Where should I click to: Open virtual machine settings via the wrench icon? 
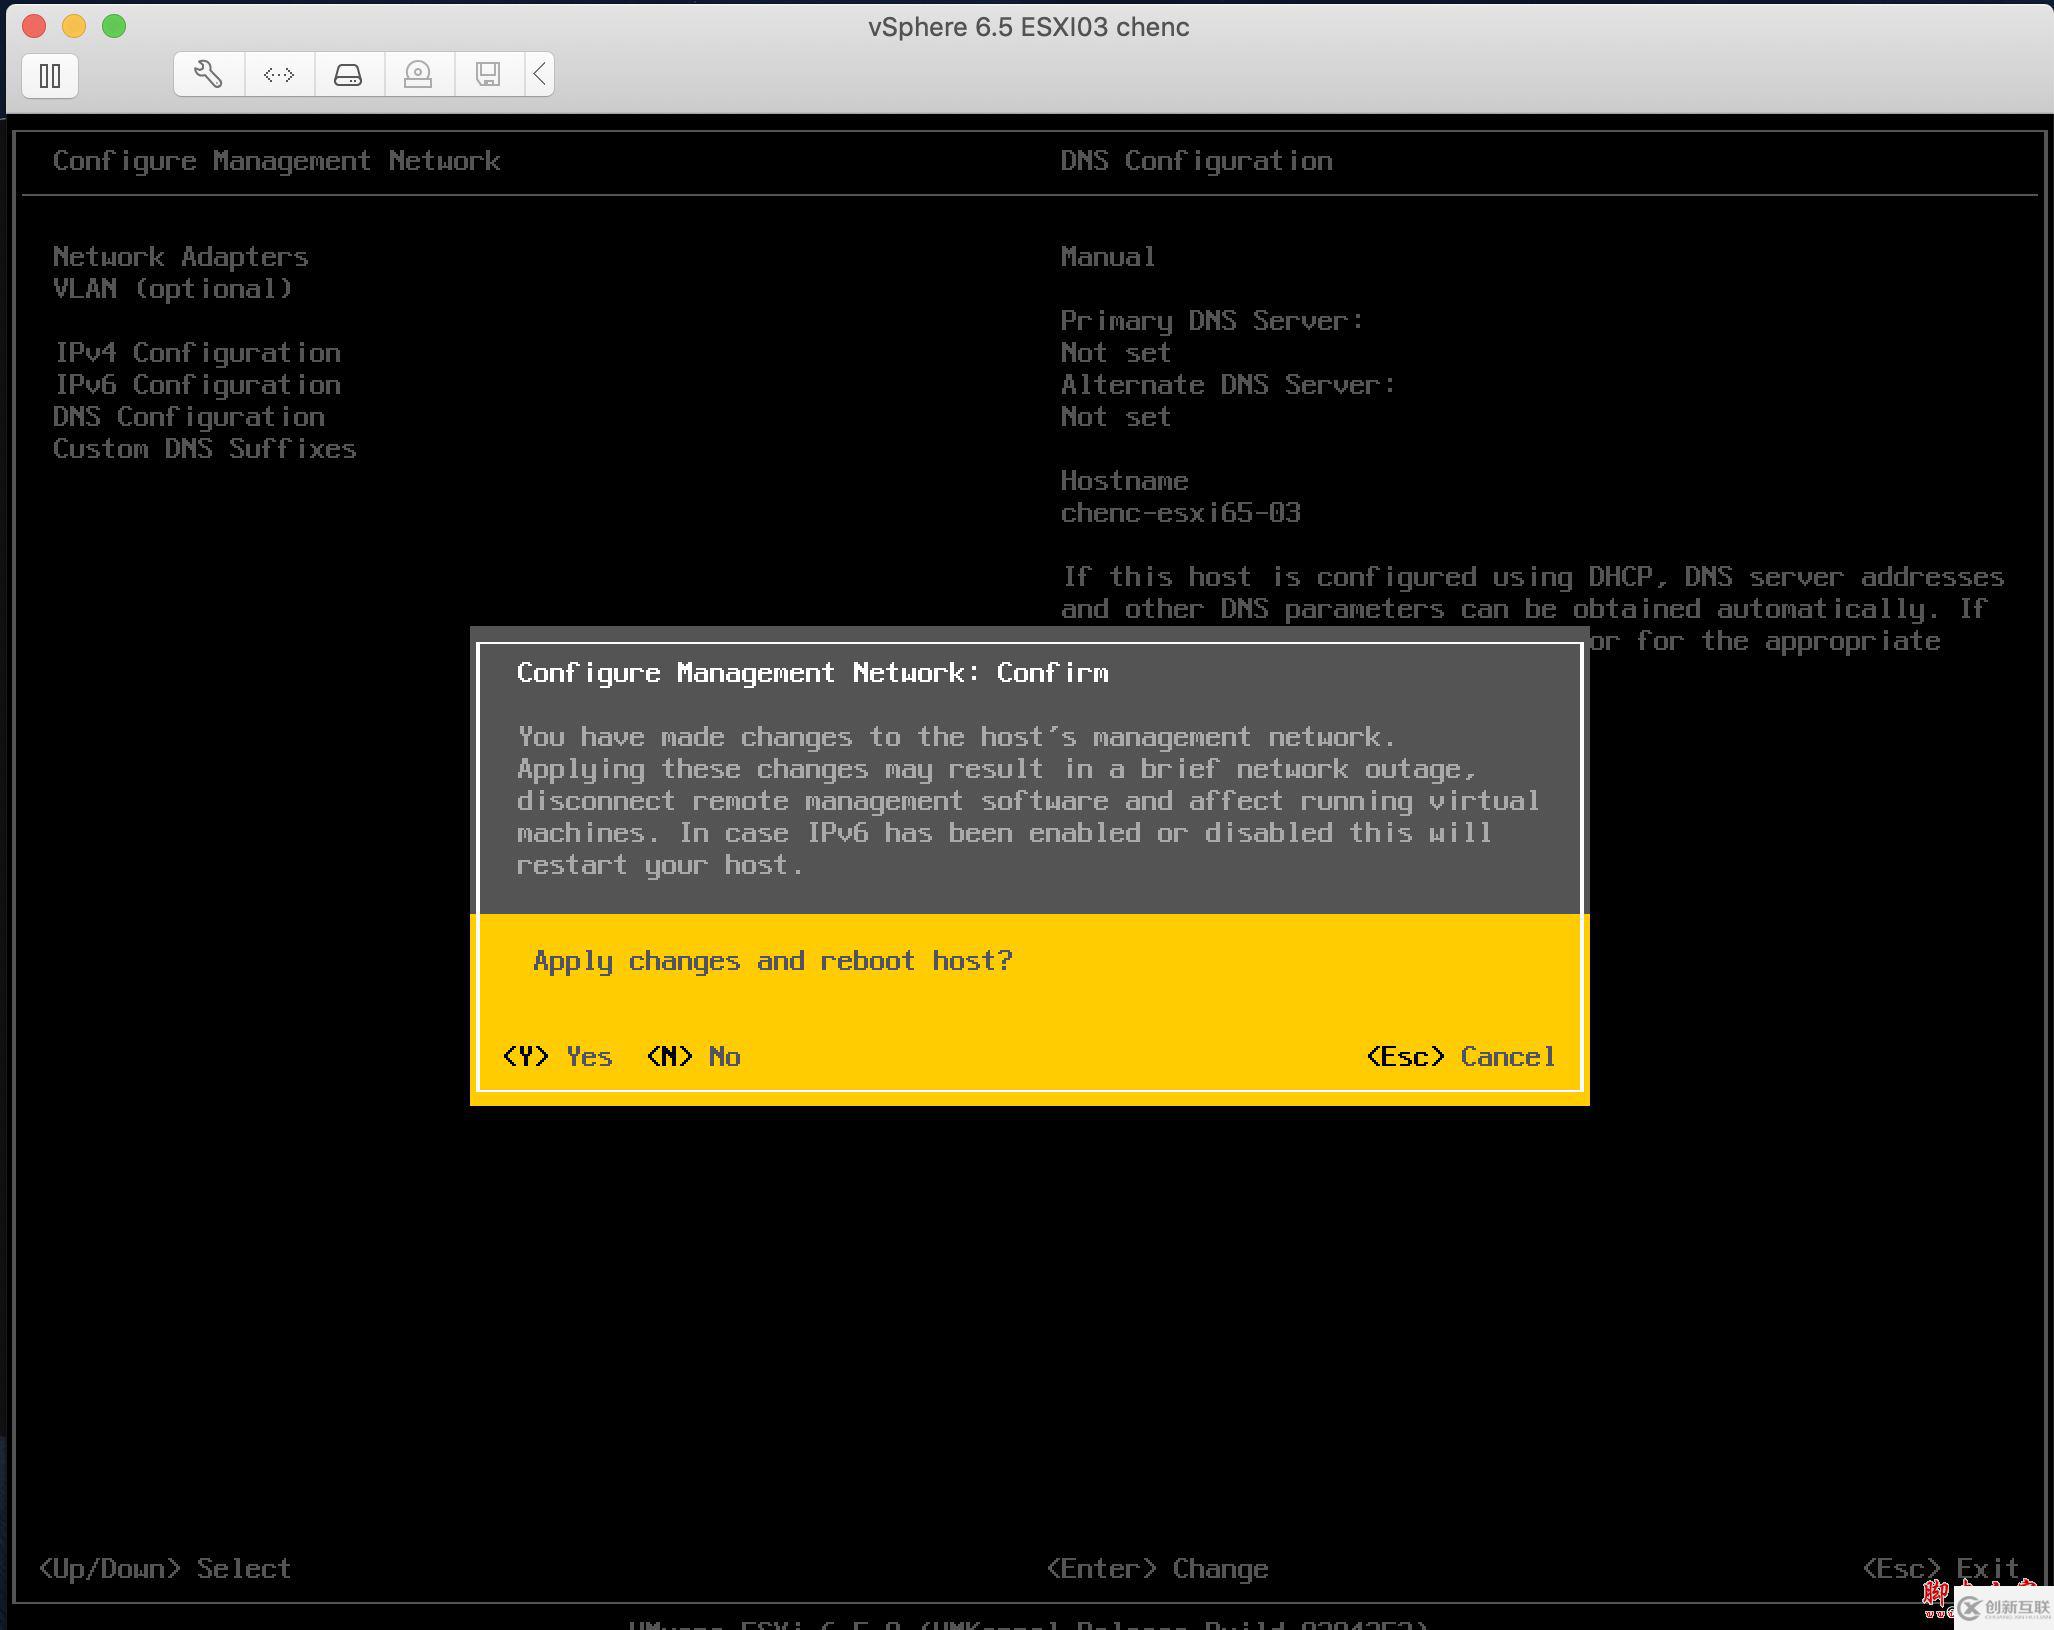coord(206,73)
